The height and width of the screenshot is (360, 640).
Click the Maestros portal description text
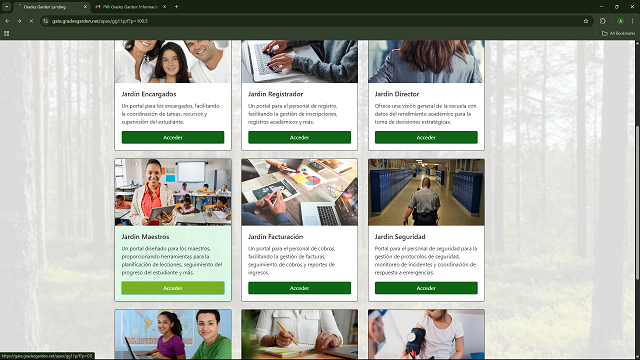pyautogui.click(x=172, y=260)
